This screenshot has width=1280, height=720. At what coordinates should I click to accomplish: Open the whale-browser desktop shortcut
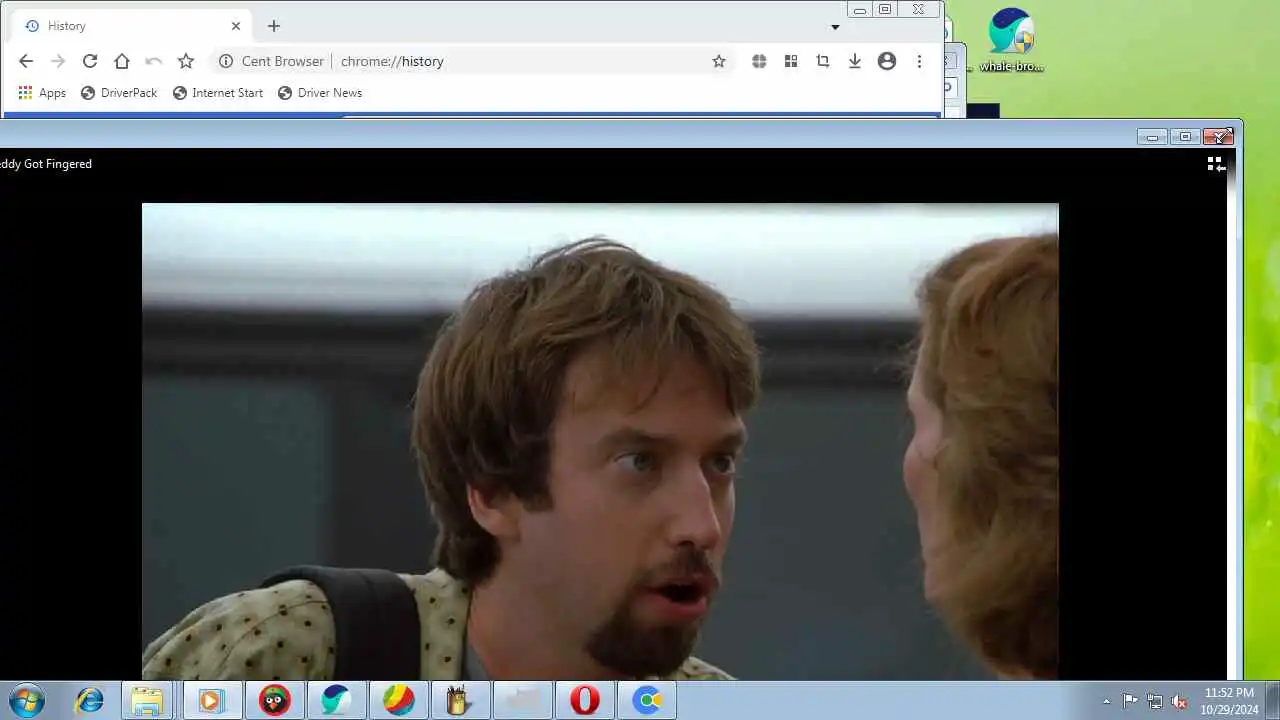(1011, 40)
